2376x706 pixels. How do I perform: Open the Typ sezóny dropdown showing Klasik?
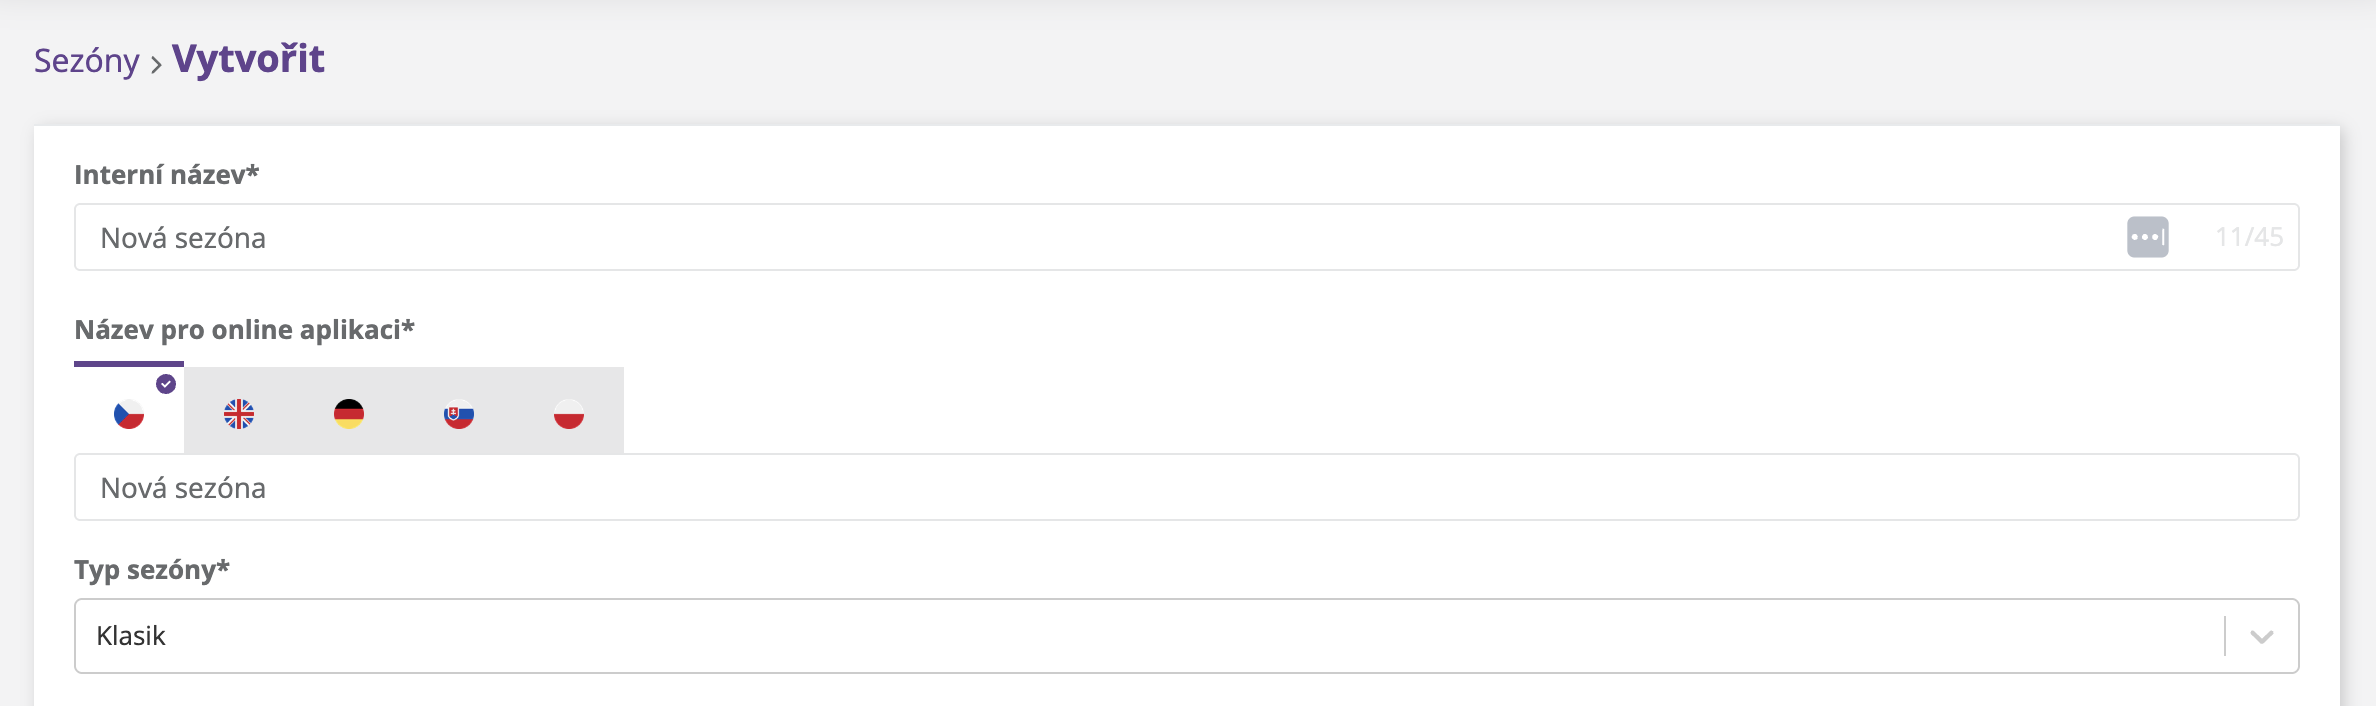1100,636
